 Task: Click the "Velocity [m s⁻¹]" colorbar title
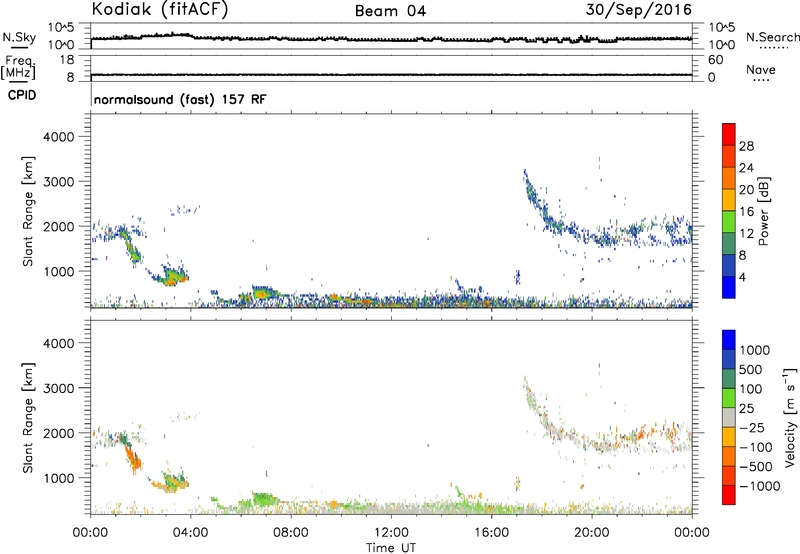[790, 417]
